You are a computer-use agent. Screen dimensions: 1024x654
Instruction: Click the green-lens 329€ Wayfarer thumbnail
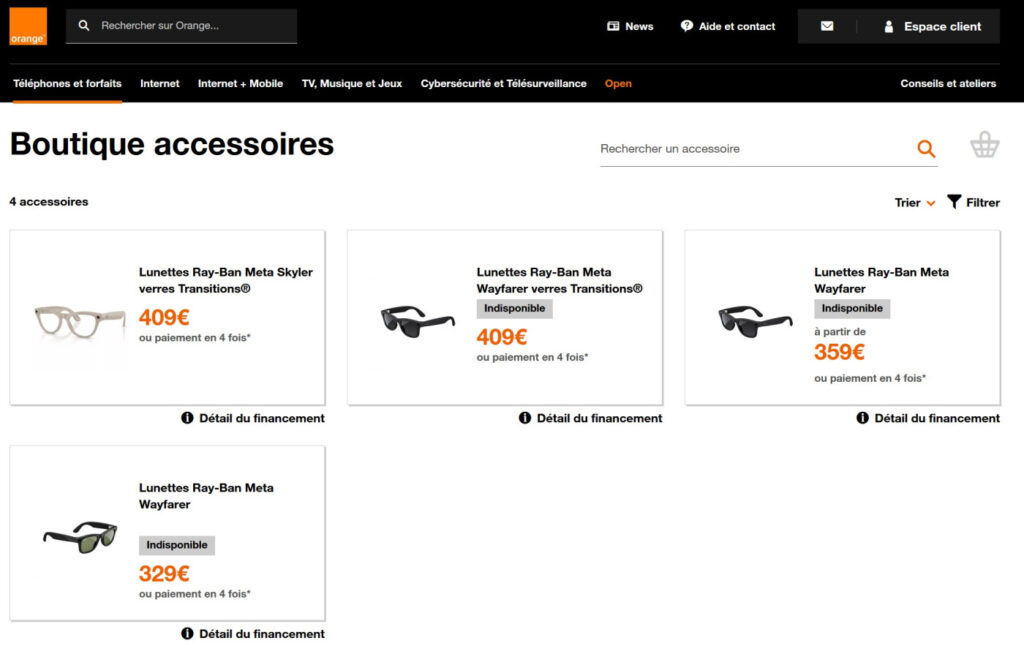coord(80,537)
